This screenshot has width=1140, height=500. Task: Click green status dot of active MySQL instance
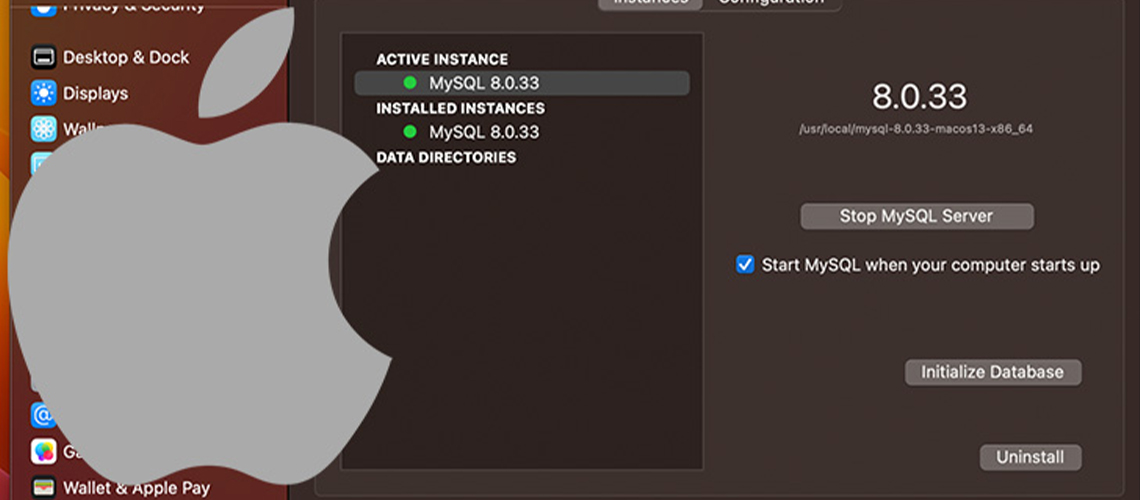(410, 83)
